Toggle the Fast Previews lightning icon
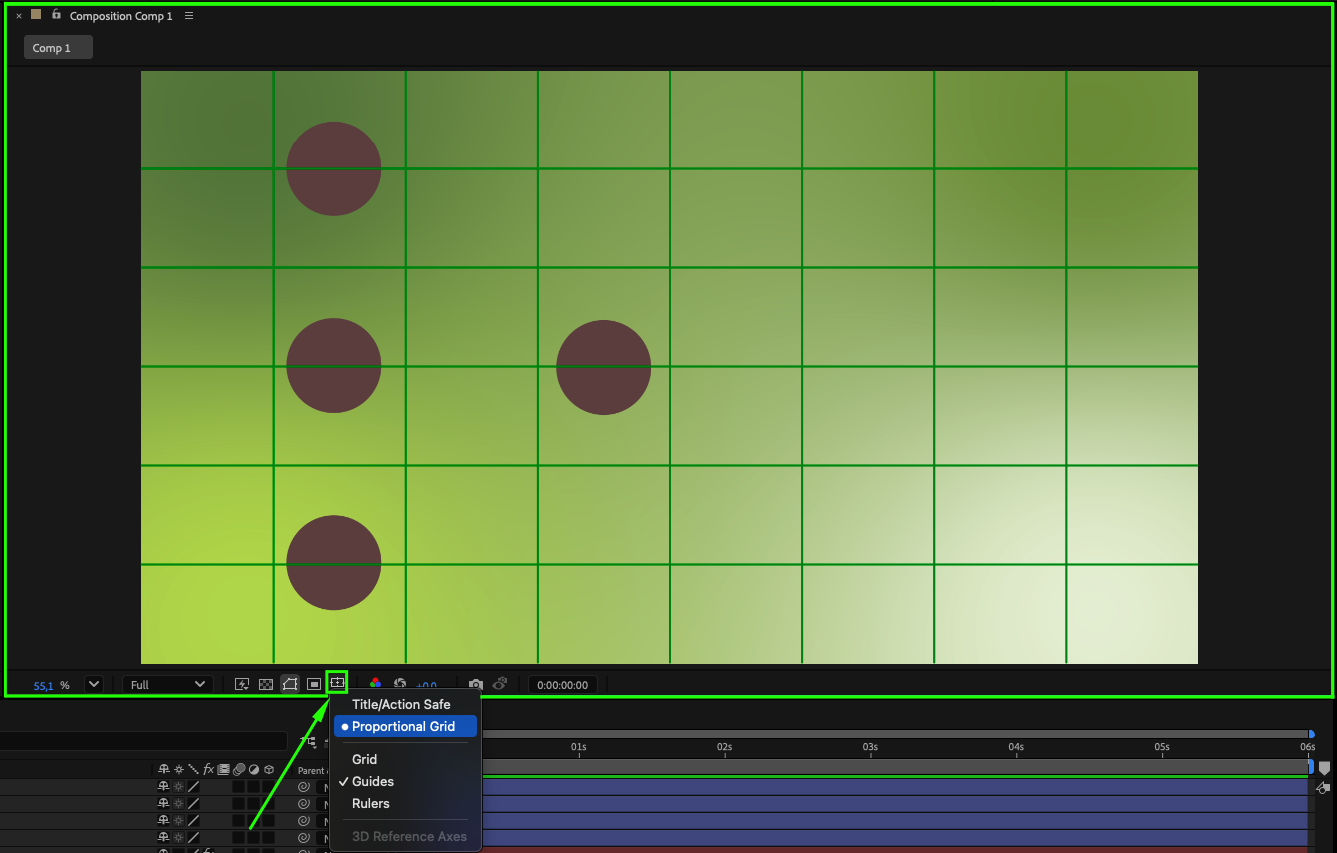 pos(242,684)
